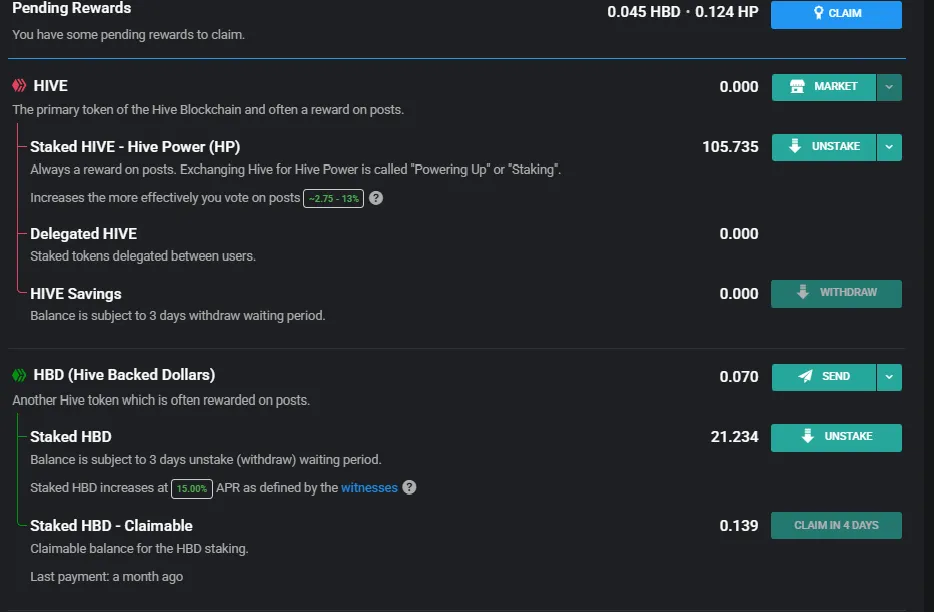
Task: Withdraw from HIVE Savings
Action: click(836, 293)
